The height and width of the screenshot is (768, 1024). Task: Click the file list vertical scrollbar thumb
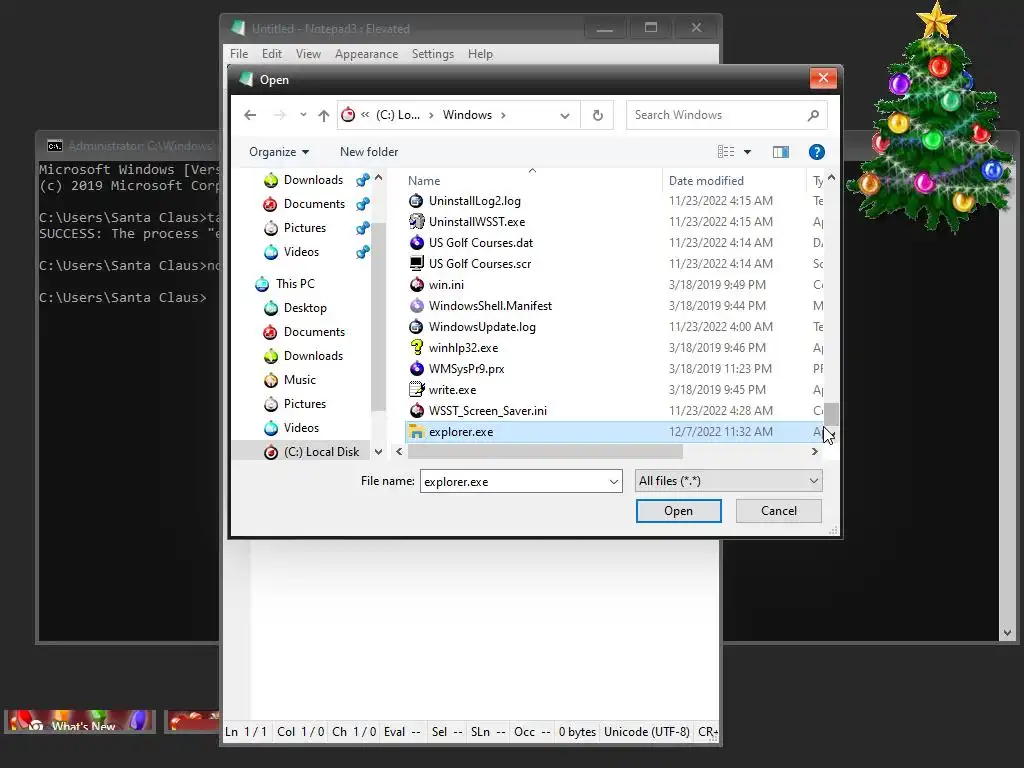(x=831, y=414)
